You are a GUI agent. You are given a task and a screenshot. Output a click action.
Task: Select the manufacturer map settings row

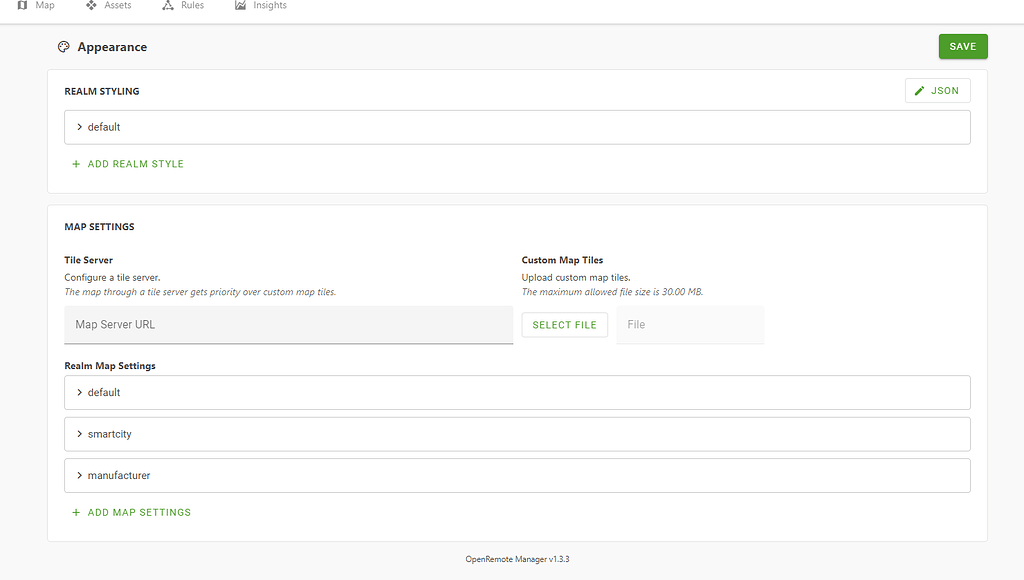pos(517,475)
